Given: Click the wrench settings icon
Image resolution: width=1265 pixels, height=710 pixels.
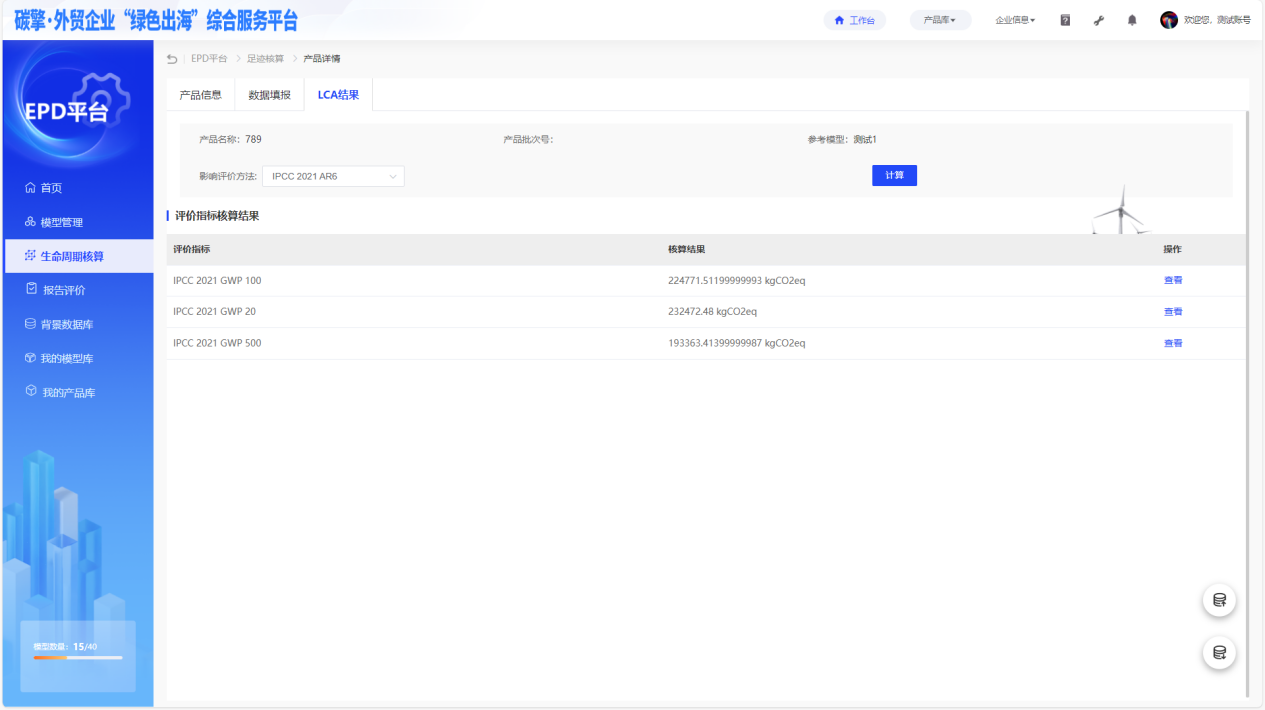Looking at the screenshot, I should (x=1099, y=20).
